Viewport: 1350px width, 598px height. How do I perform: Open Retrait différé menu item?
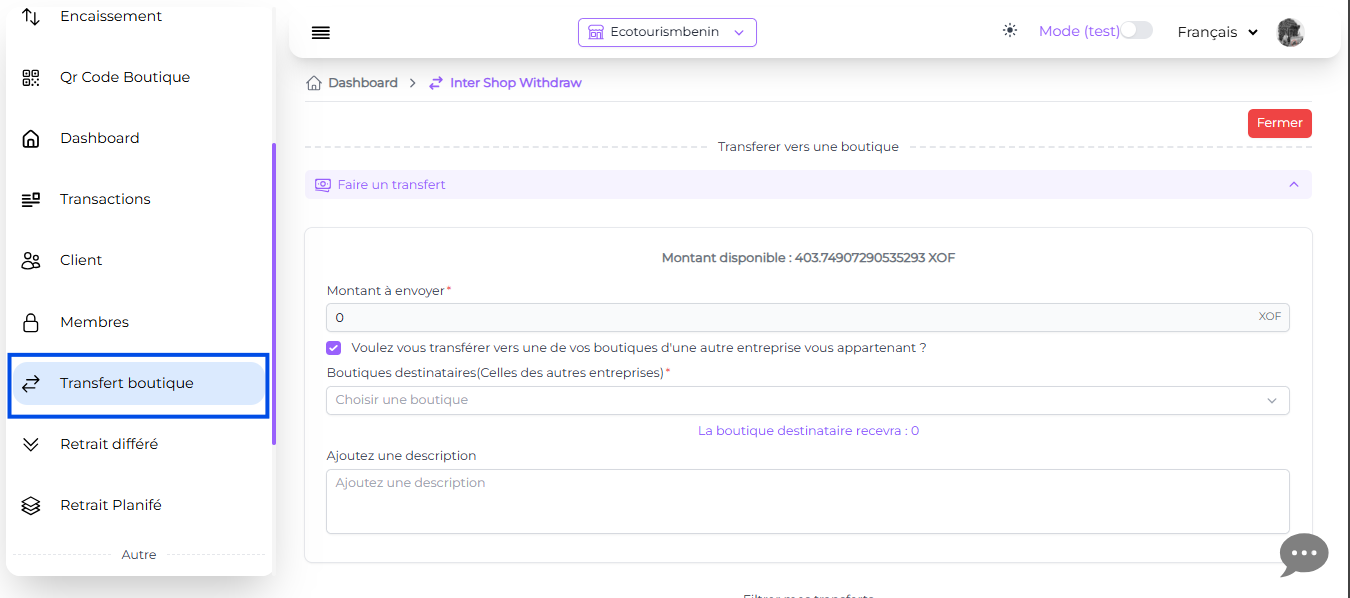[109, 444]
